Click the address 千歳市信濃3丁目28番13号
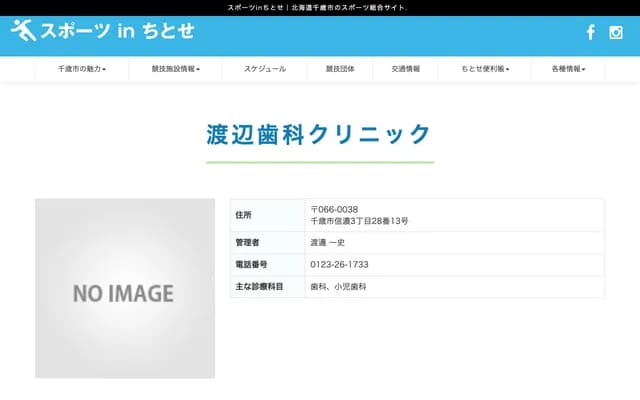Image resolution: width=640 pixels, height=400 pixels. pyautogui.click(x=359, y=220)
